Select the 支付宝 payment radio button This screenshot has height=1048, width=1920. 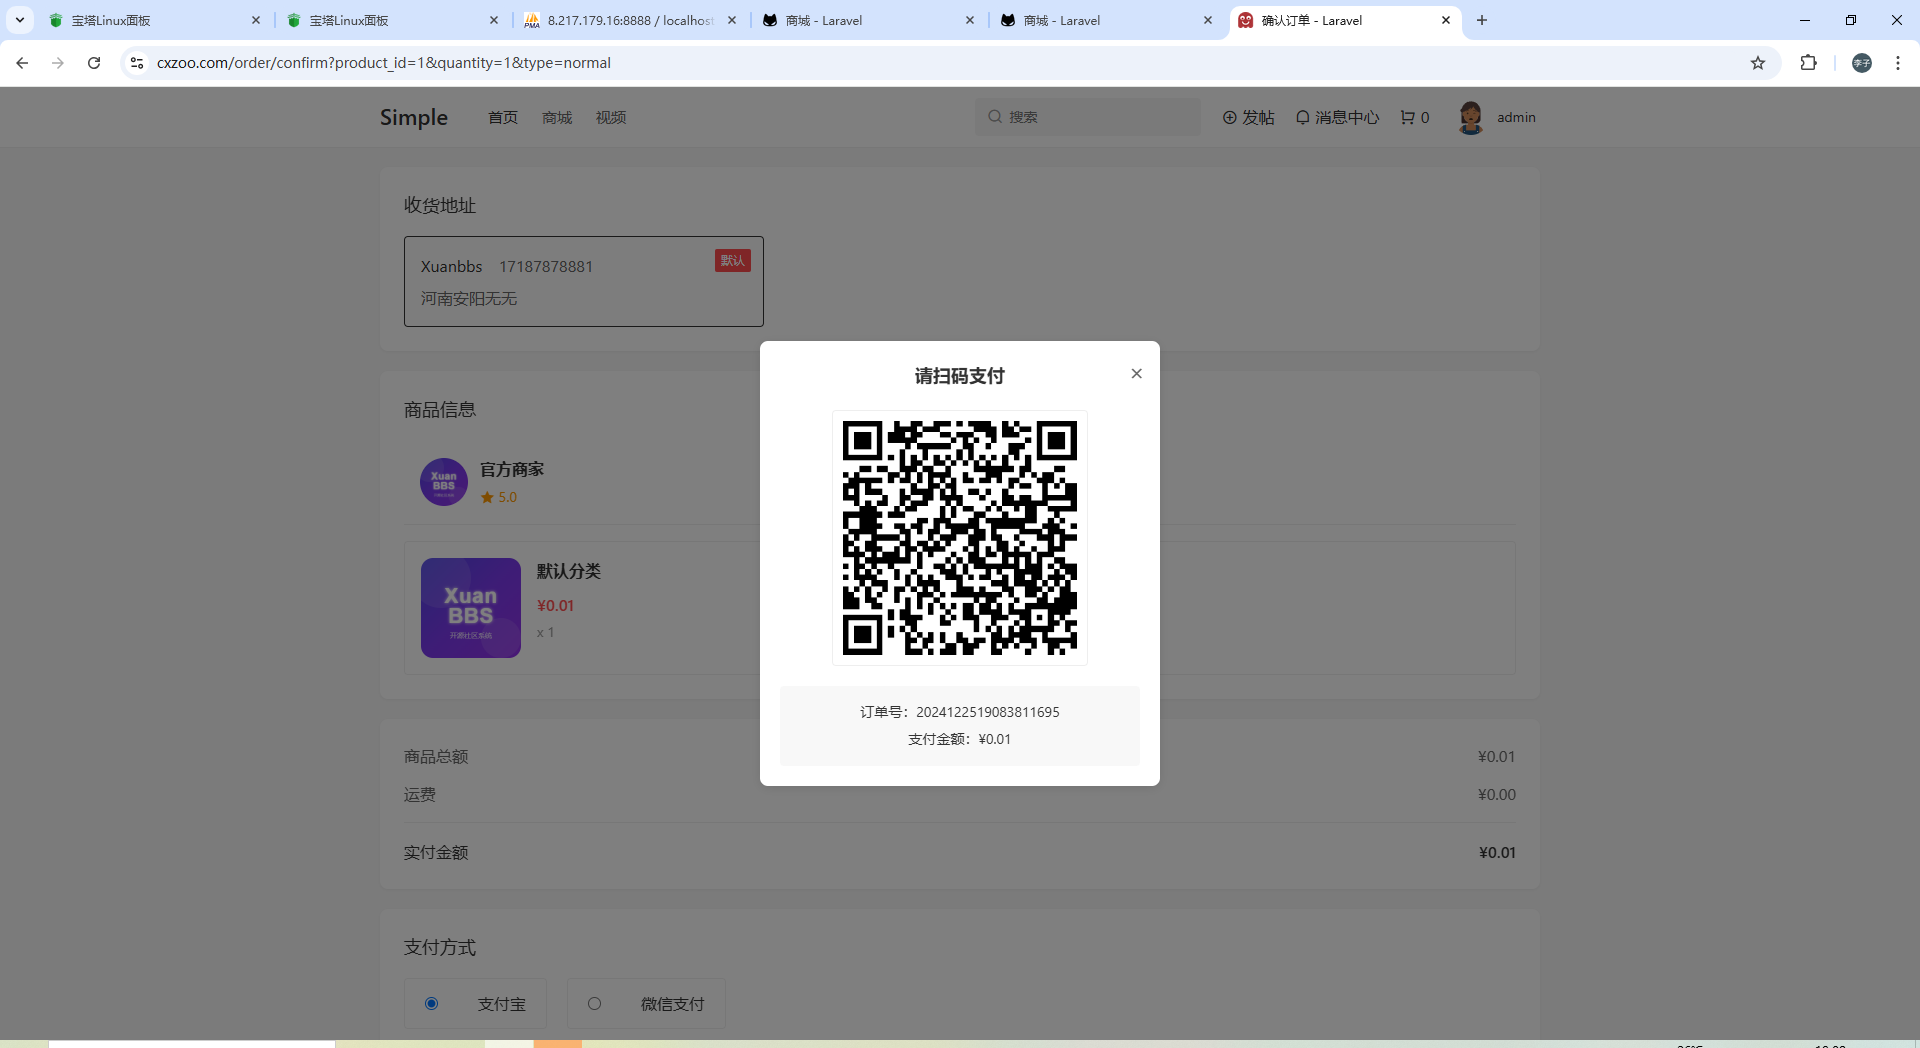pyautogui.click(x=431, y=1003)
